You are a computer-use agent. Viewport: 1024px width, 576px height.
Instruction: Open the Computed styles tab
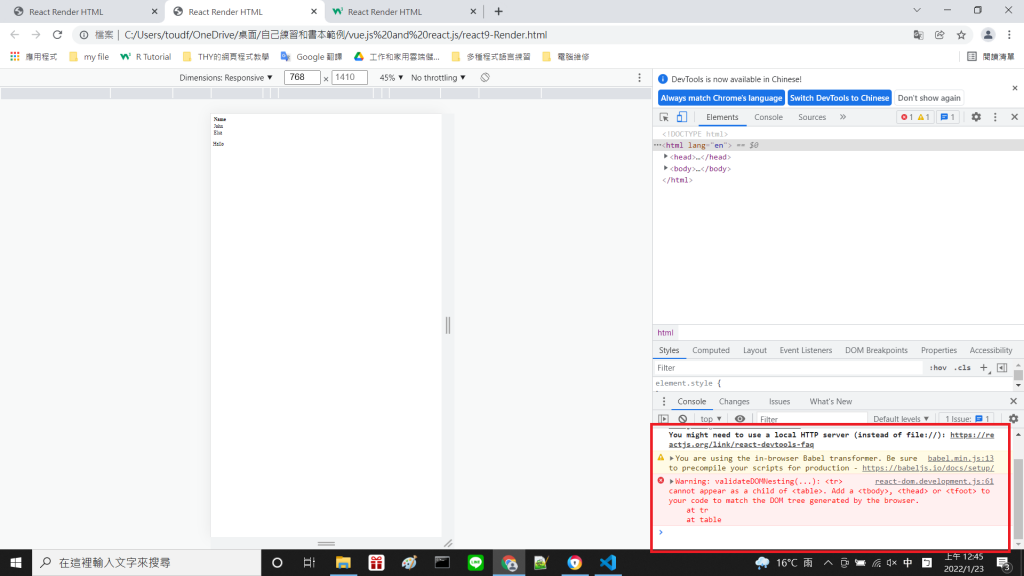(x=711, y=350)
